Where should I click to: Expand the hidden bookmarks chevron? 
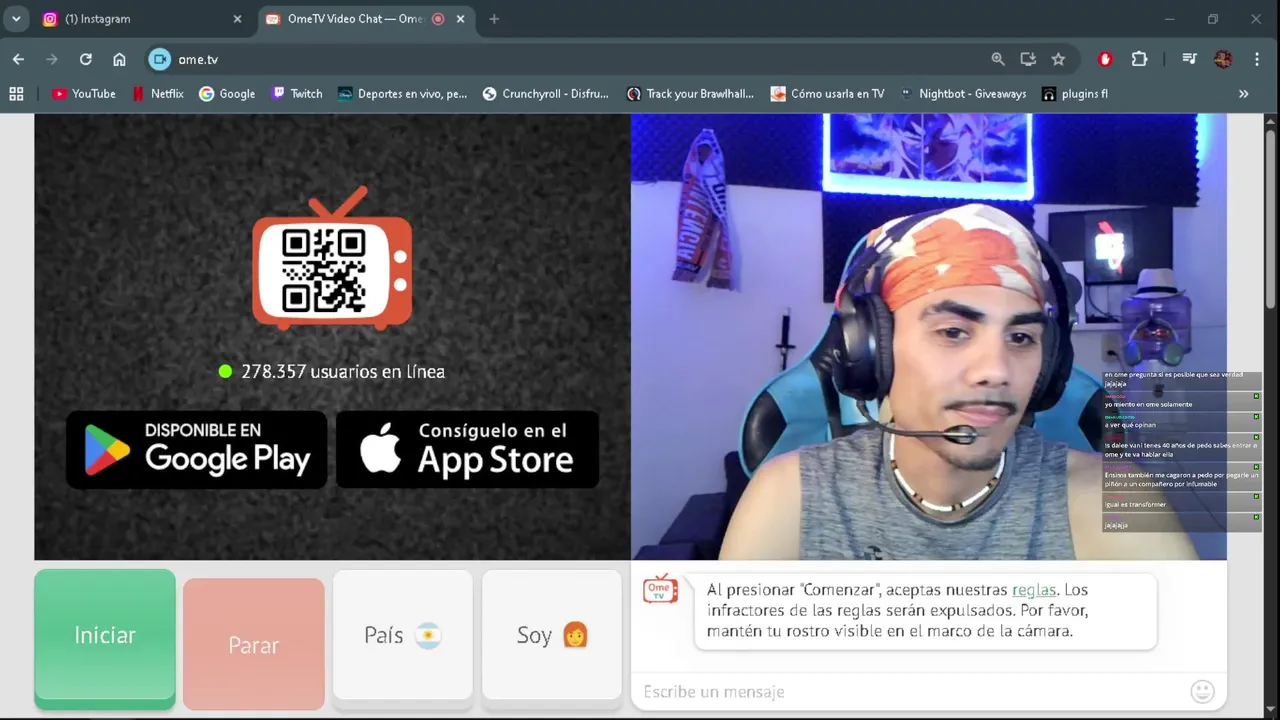(1243, 93)
